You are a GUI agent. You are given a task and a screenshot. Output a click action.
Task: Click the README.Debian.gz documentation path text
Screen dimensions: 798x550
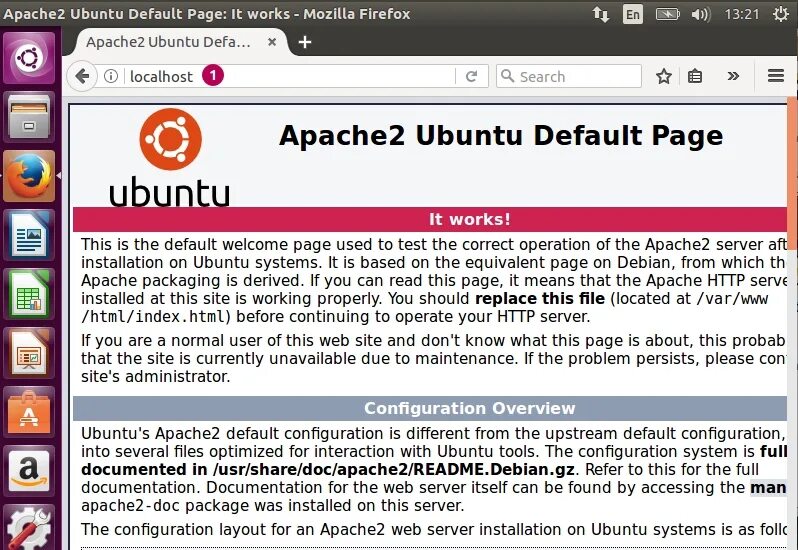(394, 469)
